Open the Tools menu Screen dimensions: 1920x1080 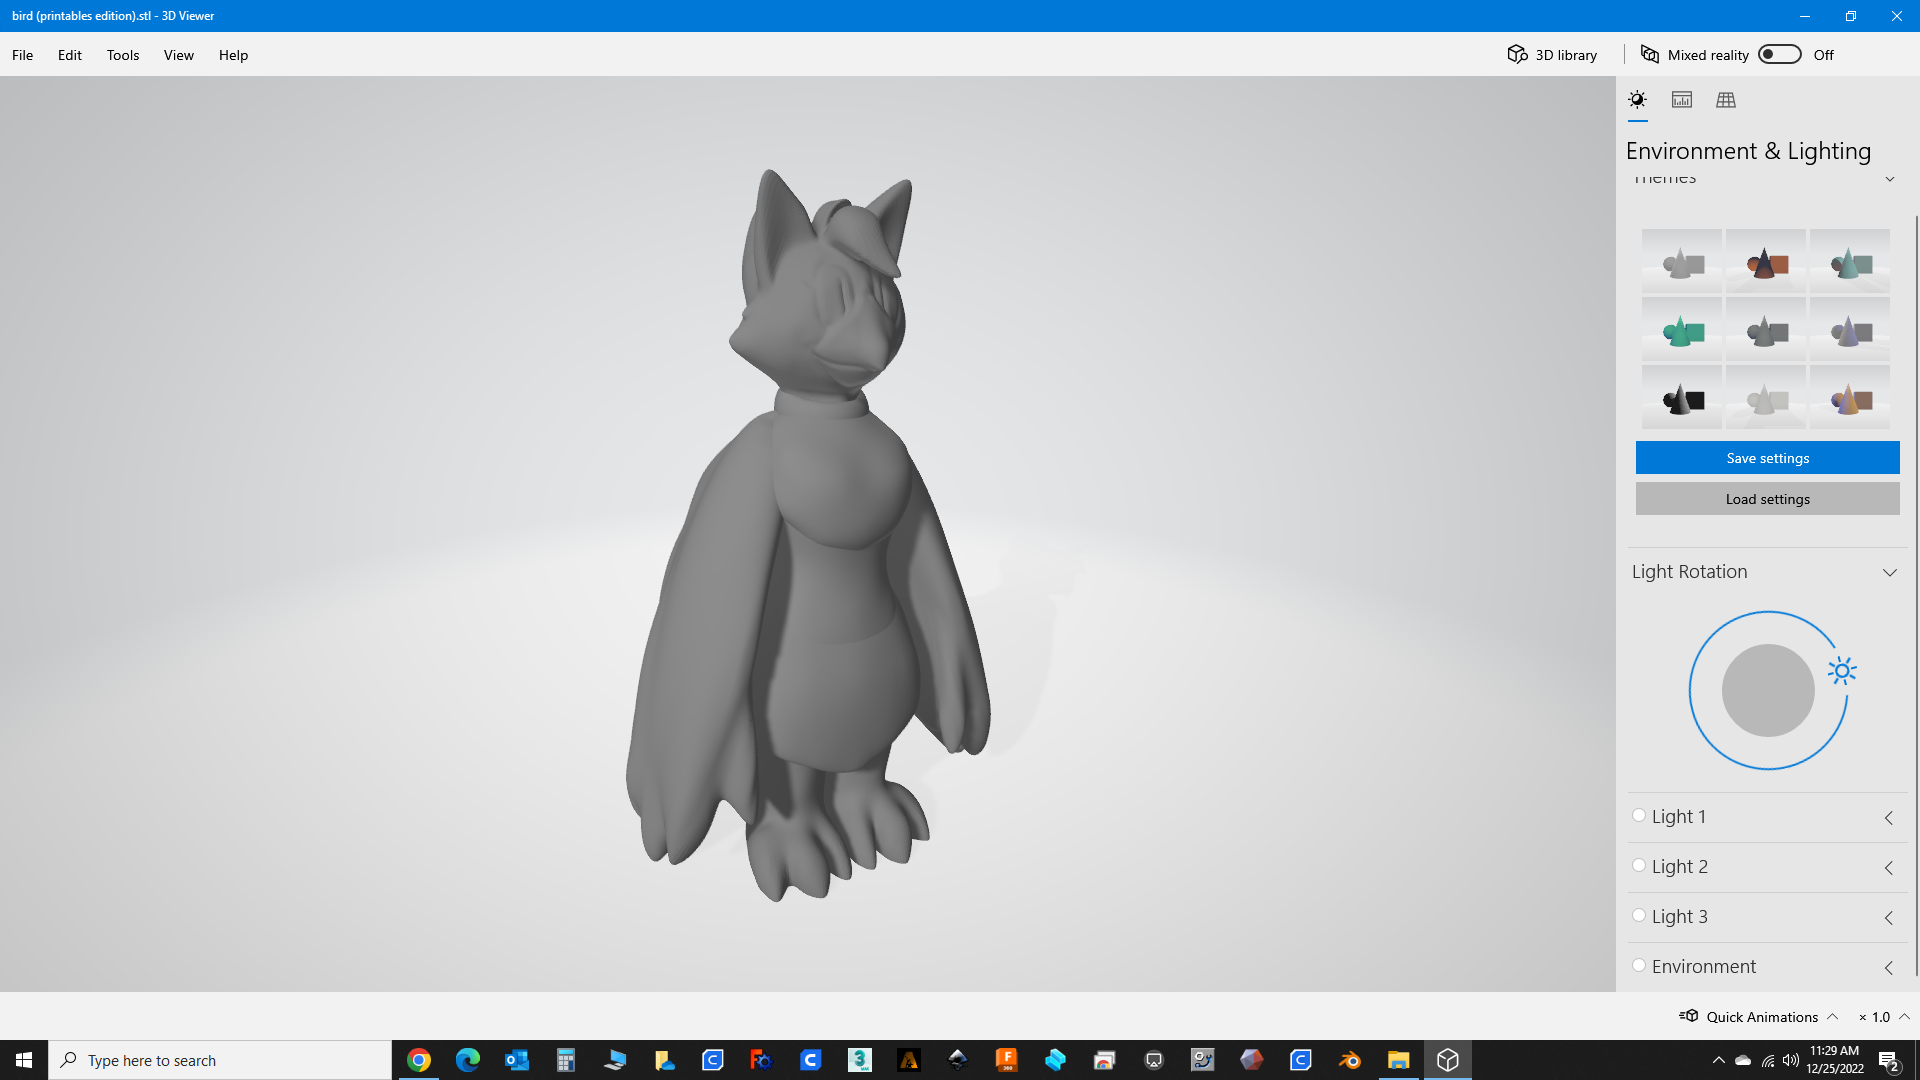123,55
